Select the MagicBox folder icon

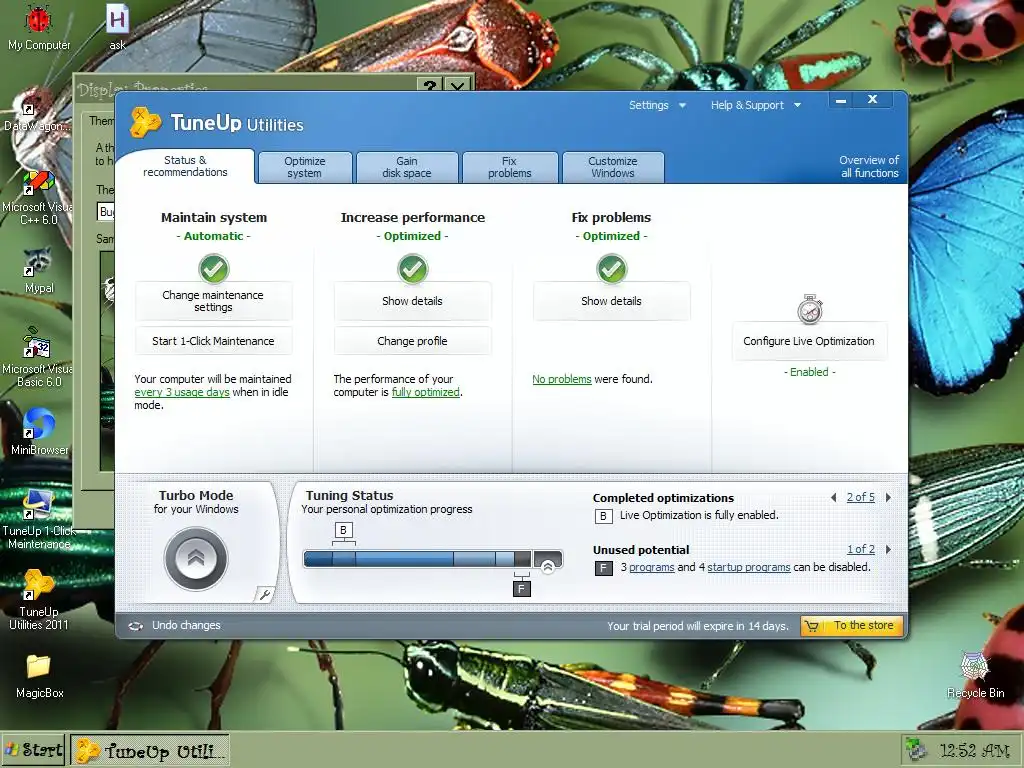(x=39, y=676)
